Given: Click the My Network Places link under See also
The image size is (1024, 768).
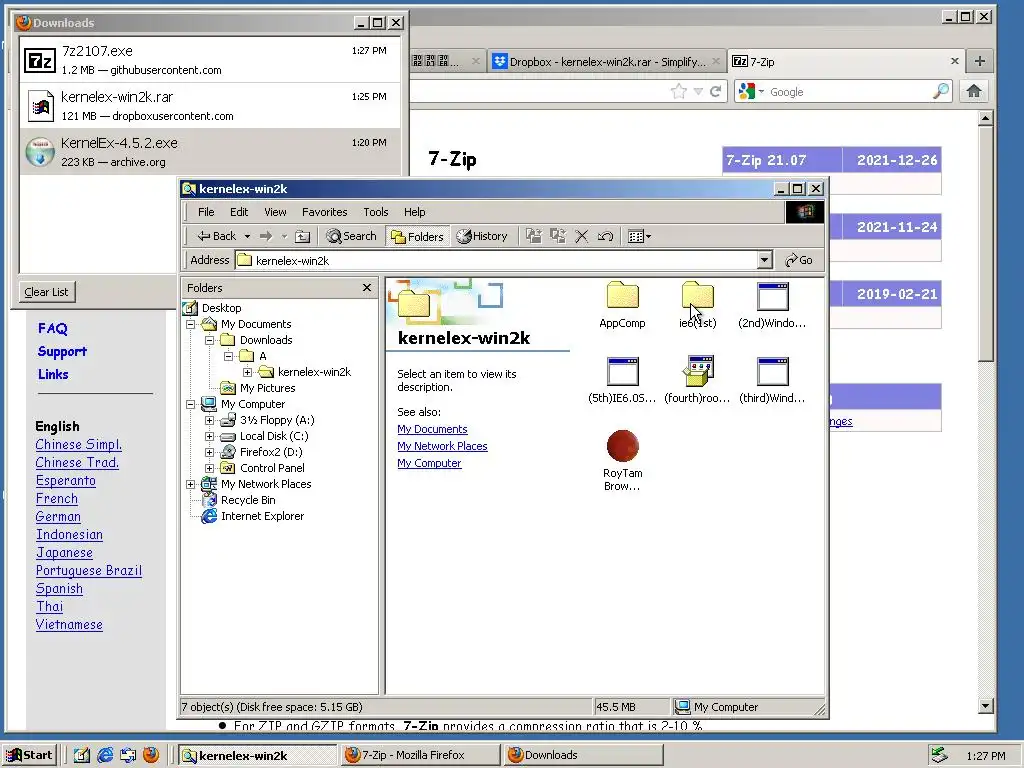Looking at the screenshot, I should [x=442, y=446].
